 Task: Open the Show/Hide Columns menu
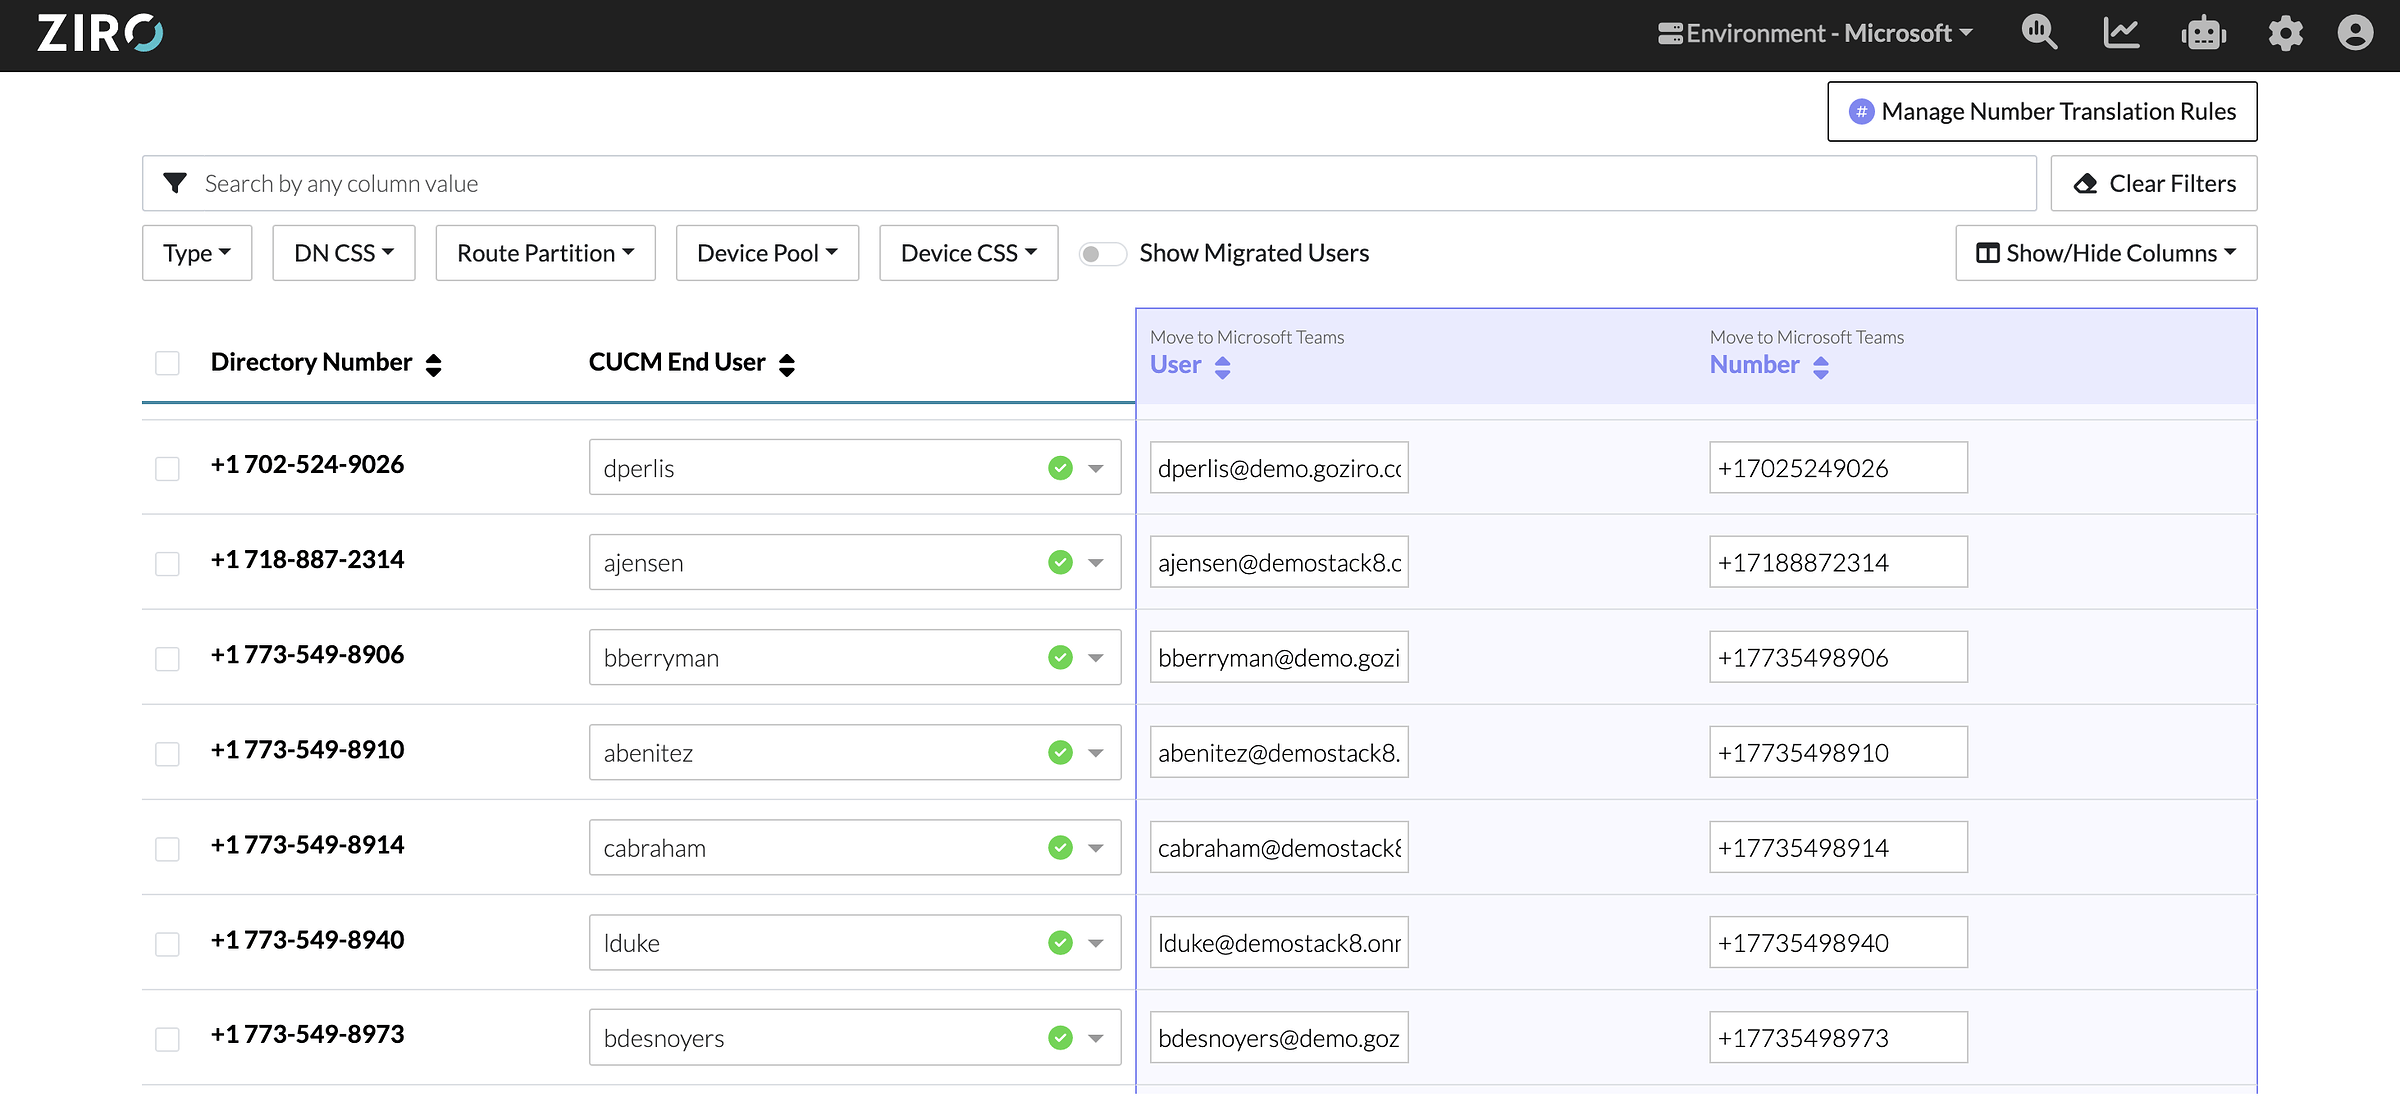click(x=2106, y=253)
